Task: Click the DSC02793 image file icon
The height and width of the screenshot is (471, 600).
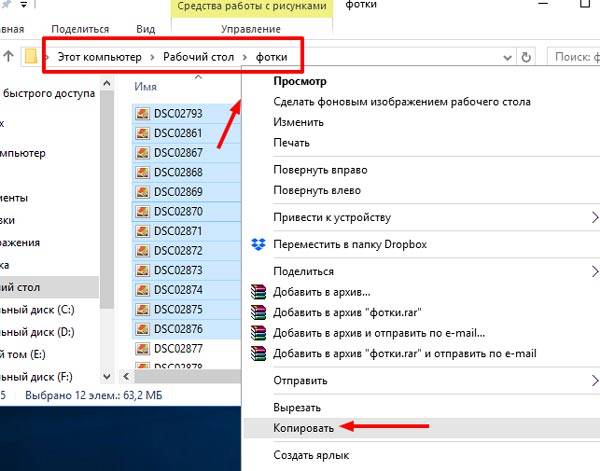Action: (x=142, y=114)
